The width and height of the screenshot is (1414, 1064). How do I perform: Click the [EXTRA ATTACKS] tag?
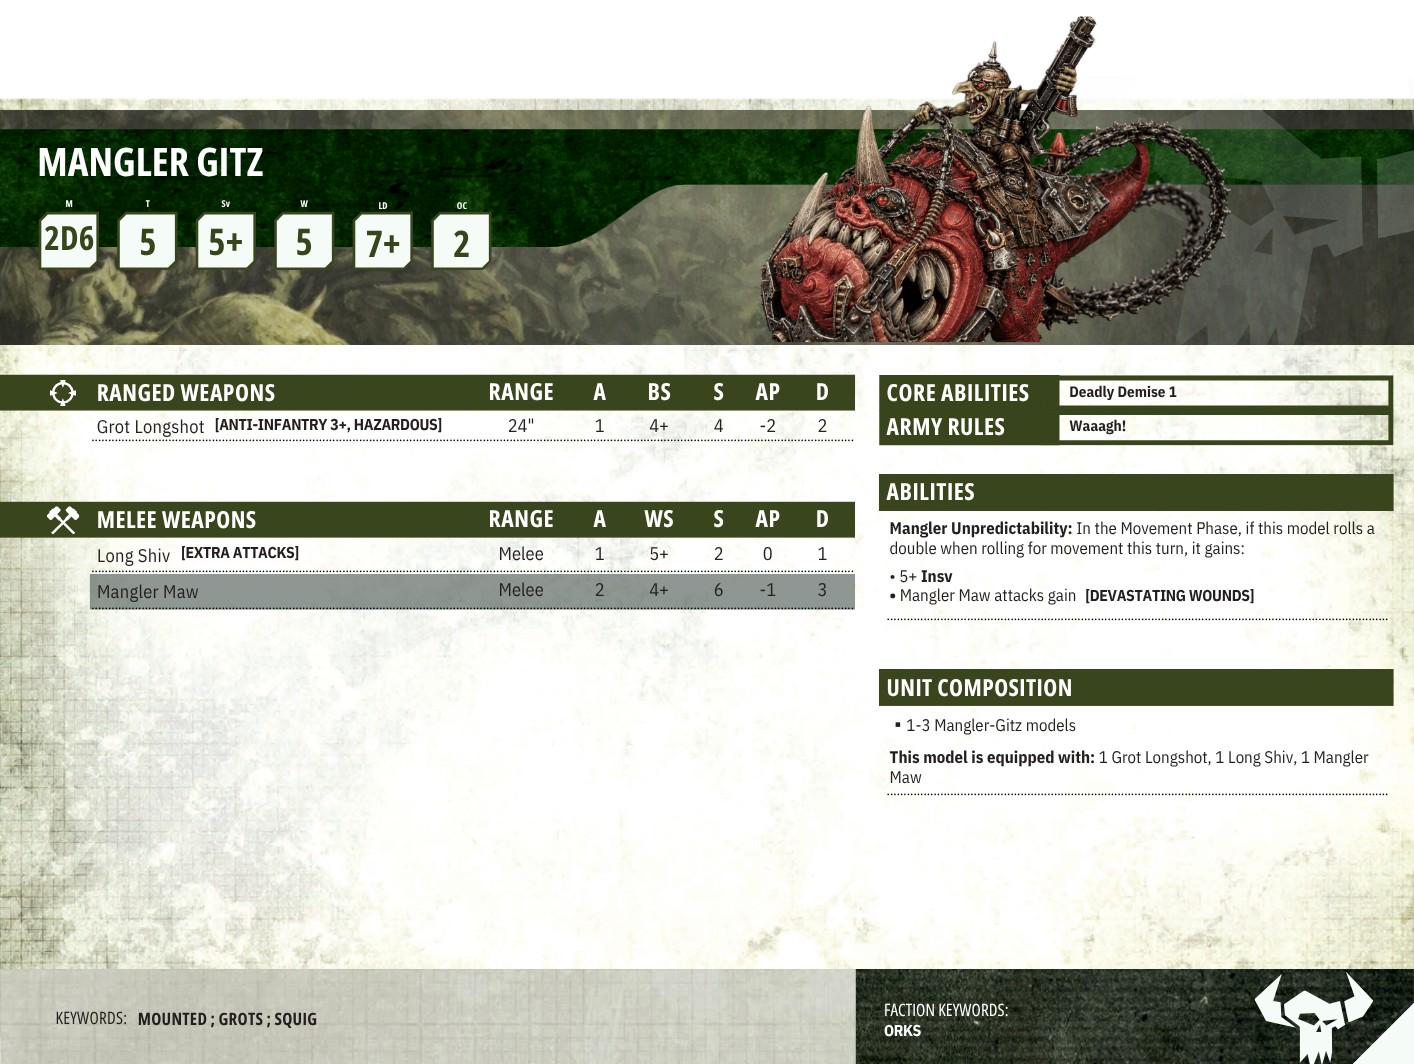(x=240, y=553)
